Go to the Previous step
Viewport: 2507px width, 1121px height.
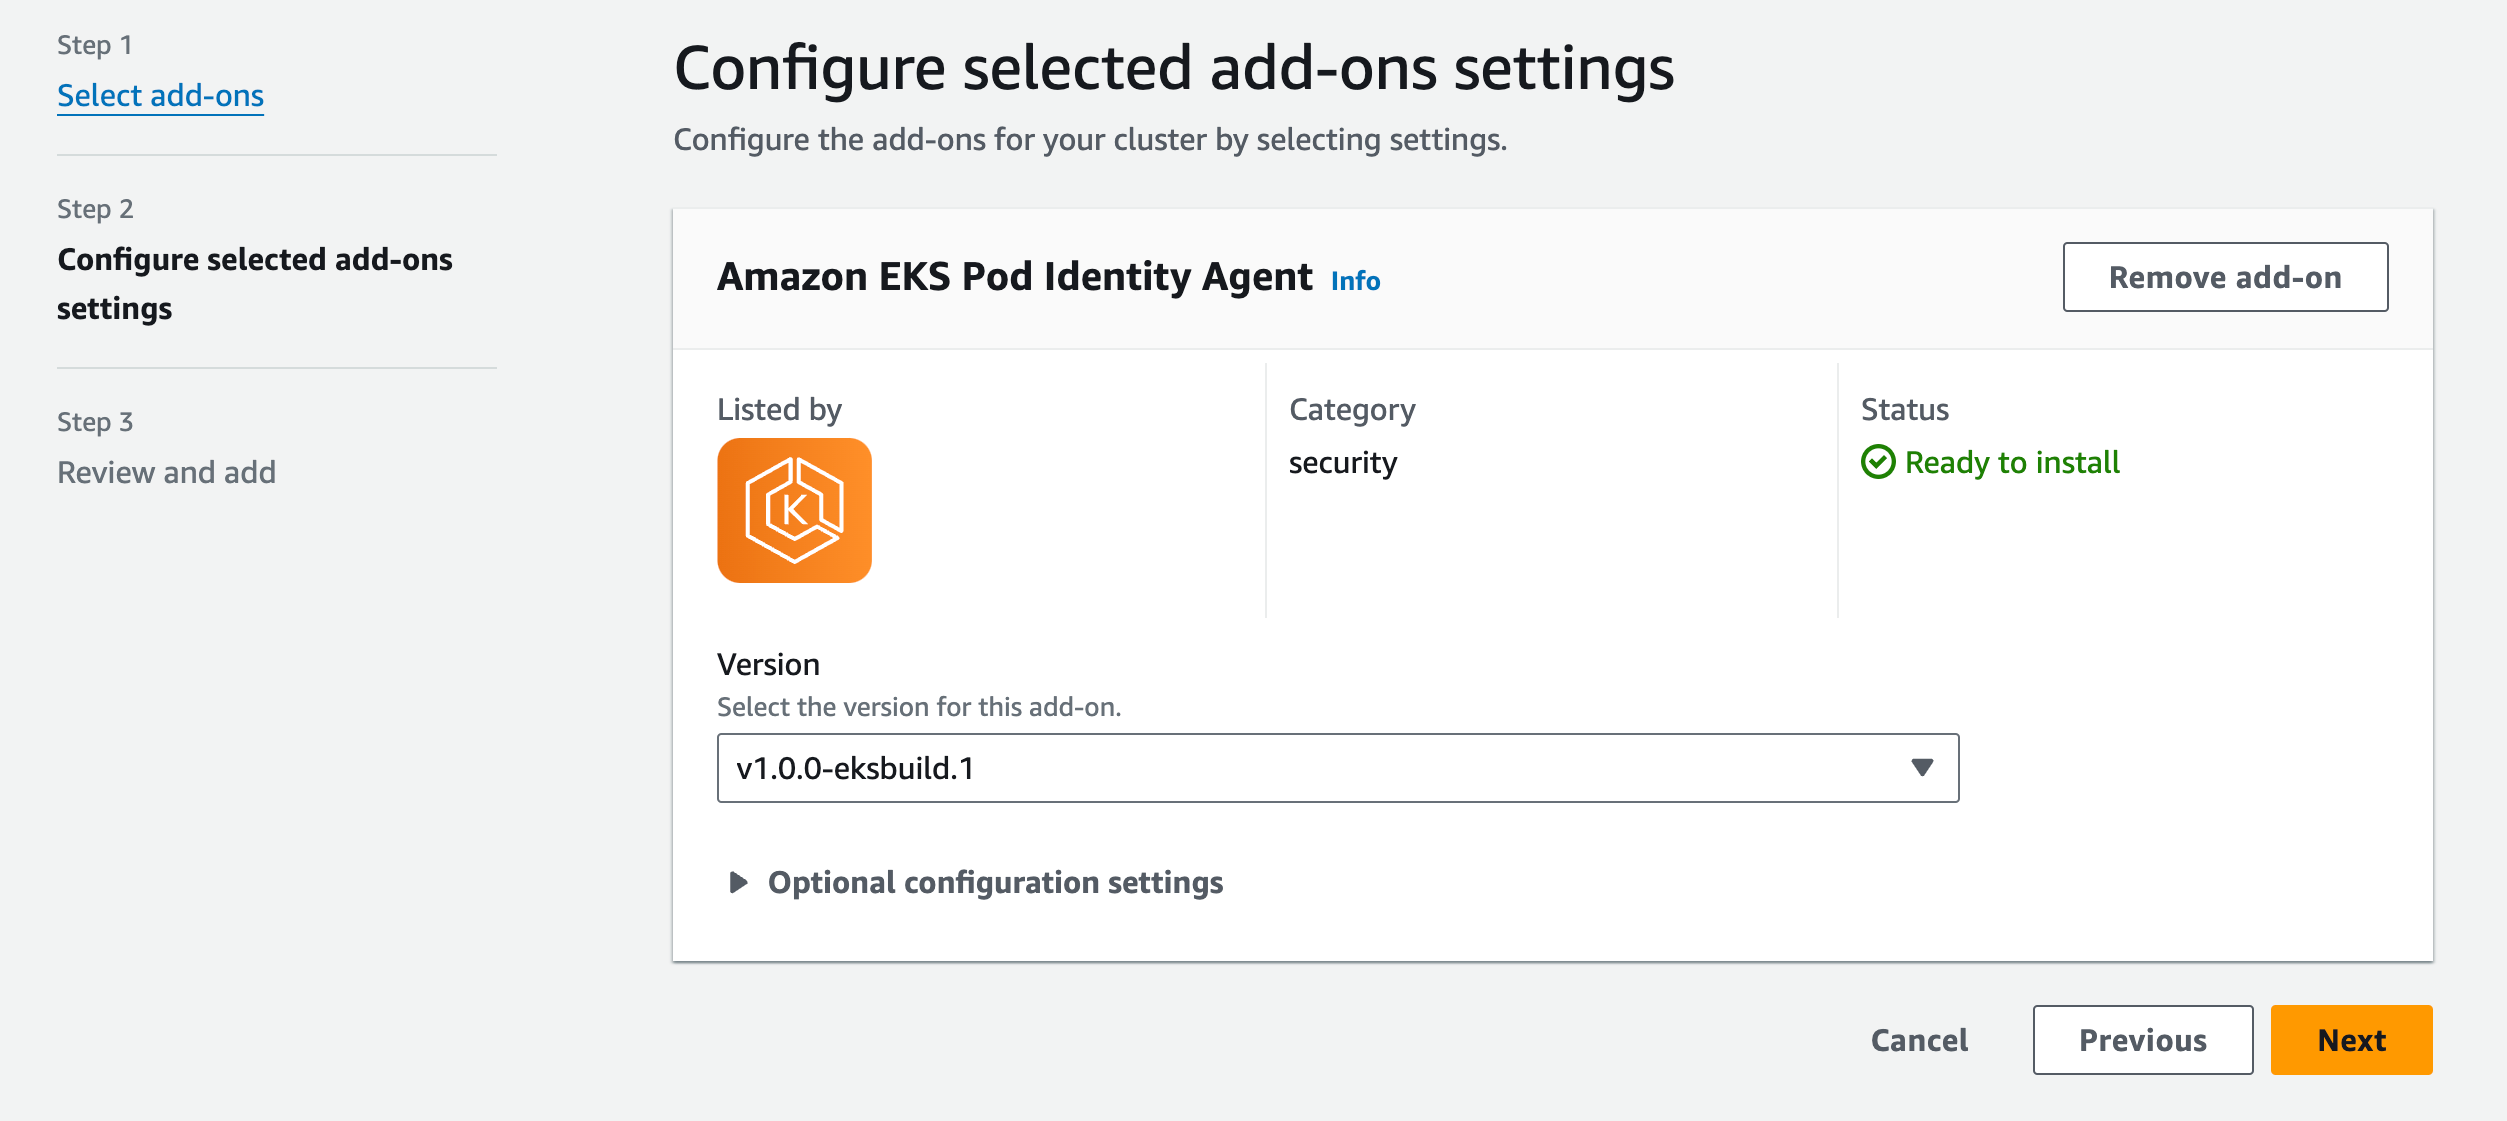click(x=2142, y=1040)
